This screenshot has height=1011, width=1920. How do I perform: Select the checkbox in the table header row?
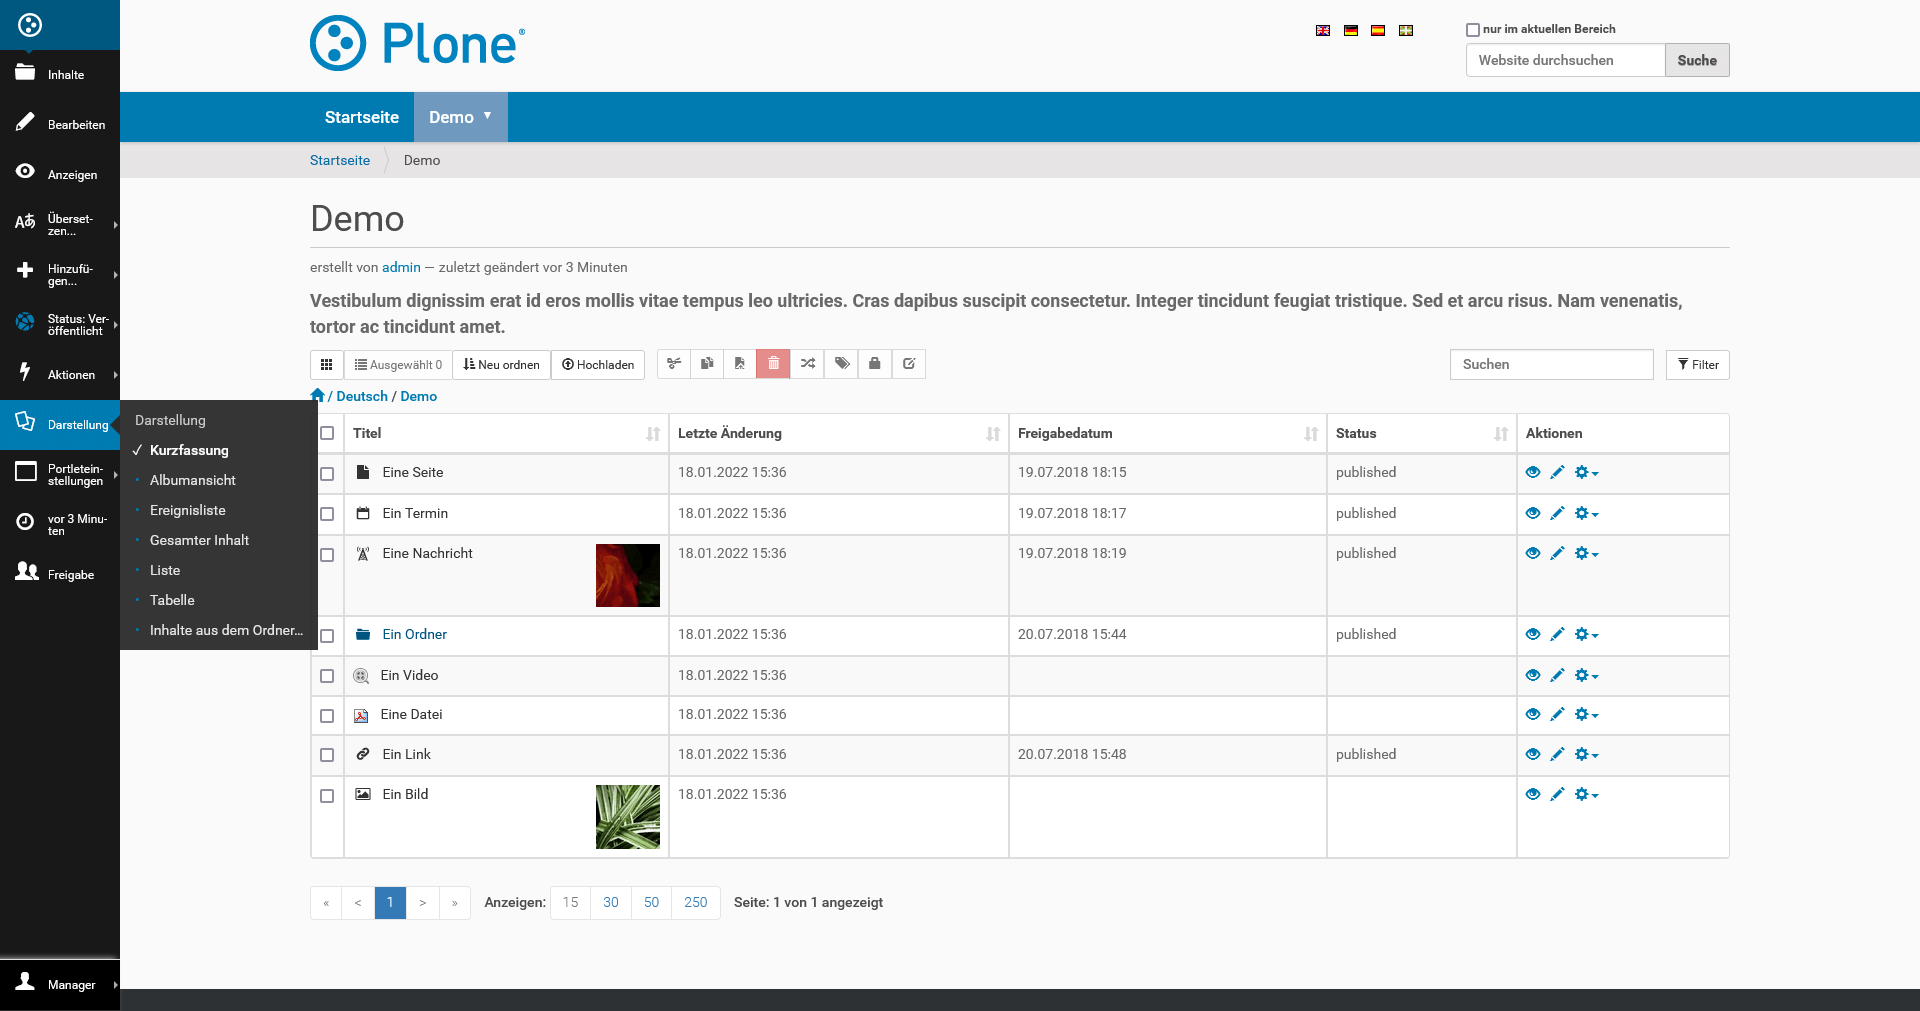pyautogui.click(x=327, y=433)
